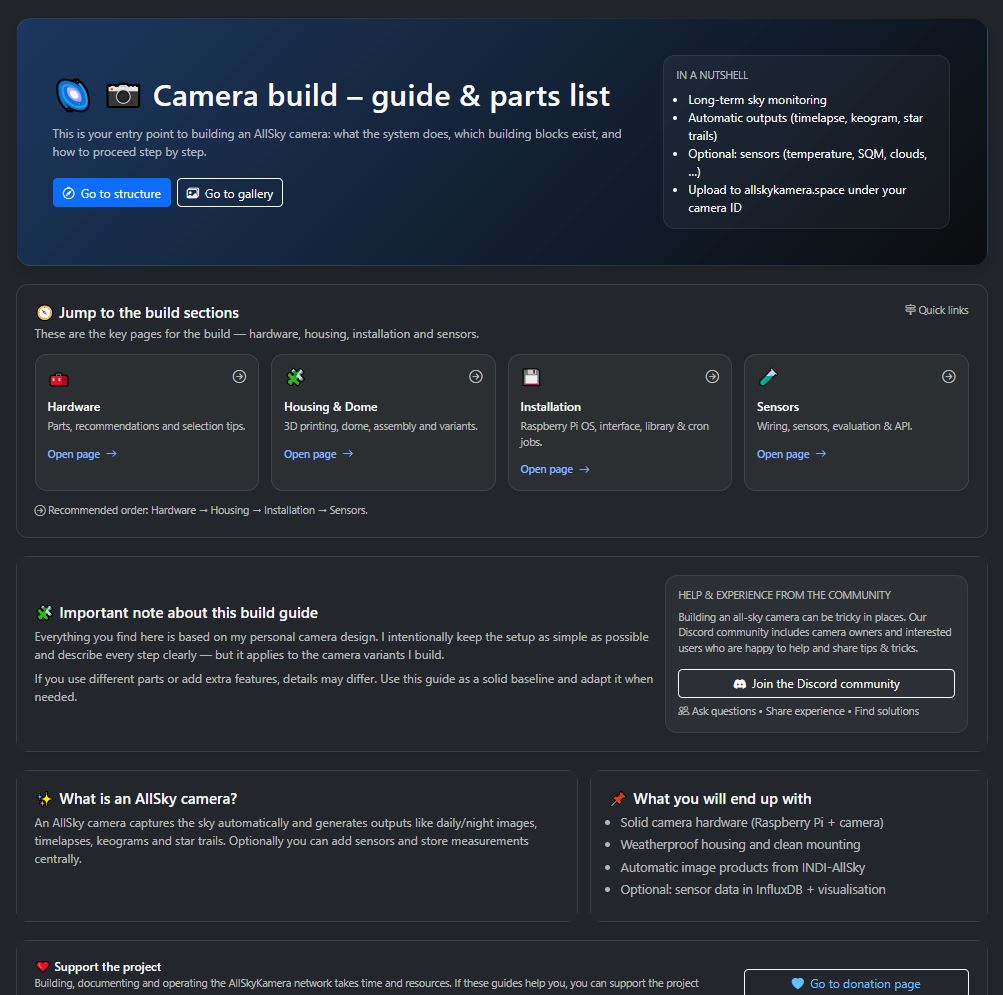The image size is (1003, 995).
Task: Click the puzzle icon on the Housing & Dome card
Action: pos(294,378)
